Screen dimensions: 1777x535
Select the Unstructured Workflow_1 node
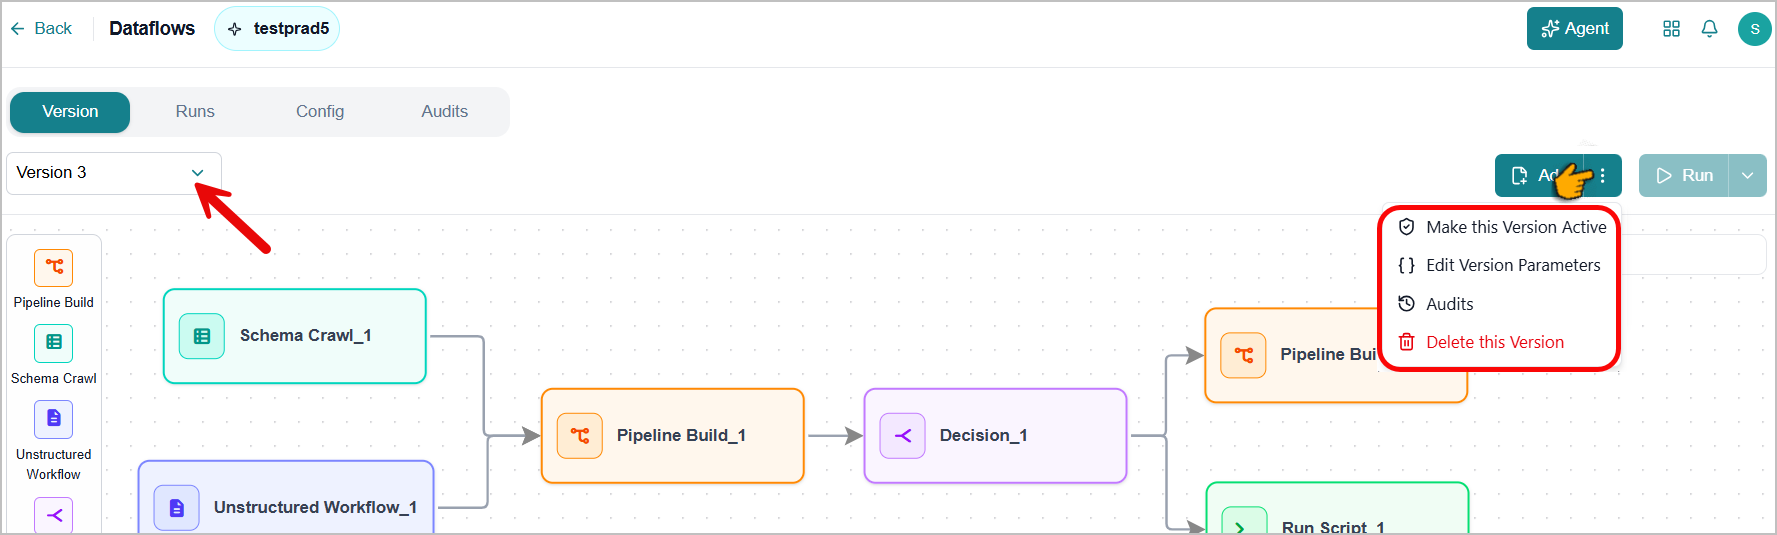tap(286, 497)
